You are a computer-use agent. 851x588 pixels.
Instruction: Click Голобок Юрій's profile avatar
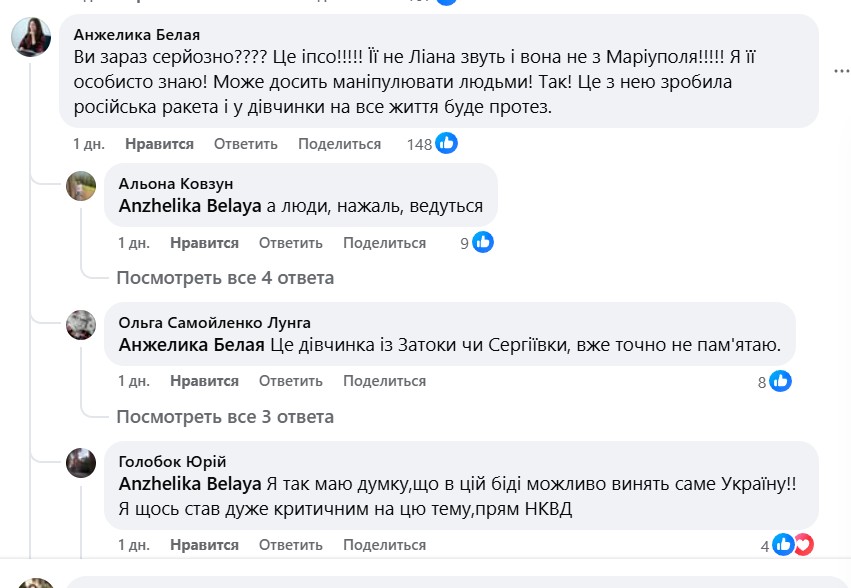[x=81, y=463]
